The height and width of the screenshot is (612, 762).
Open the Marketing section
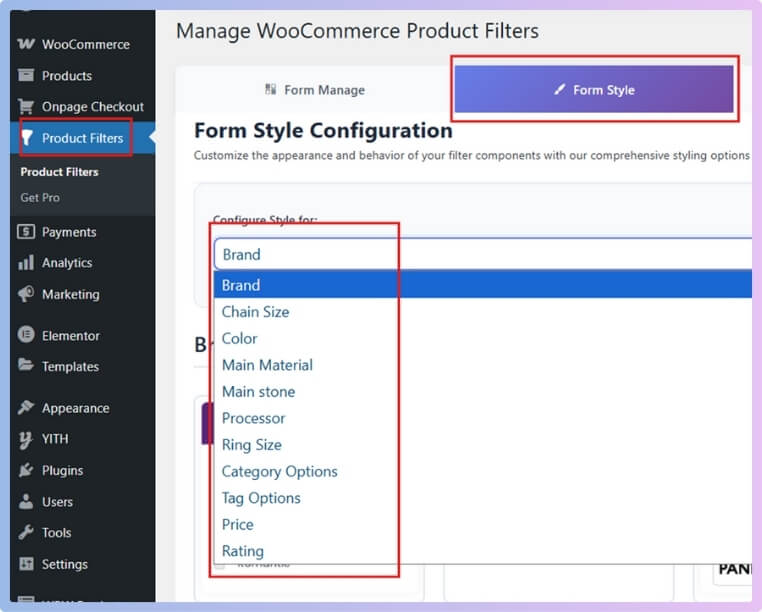pos(83,294)
